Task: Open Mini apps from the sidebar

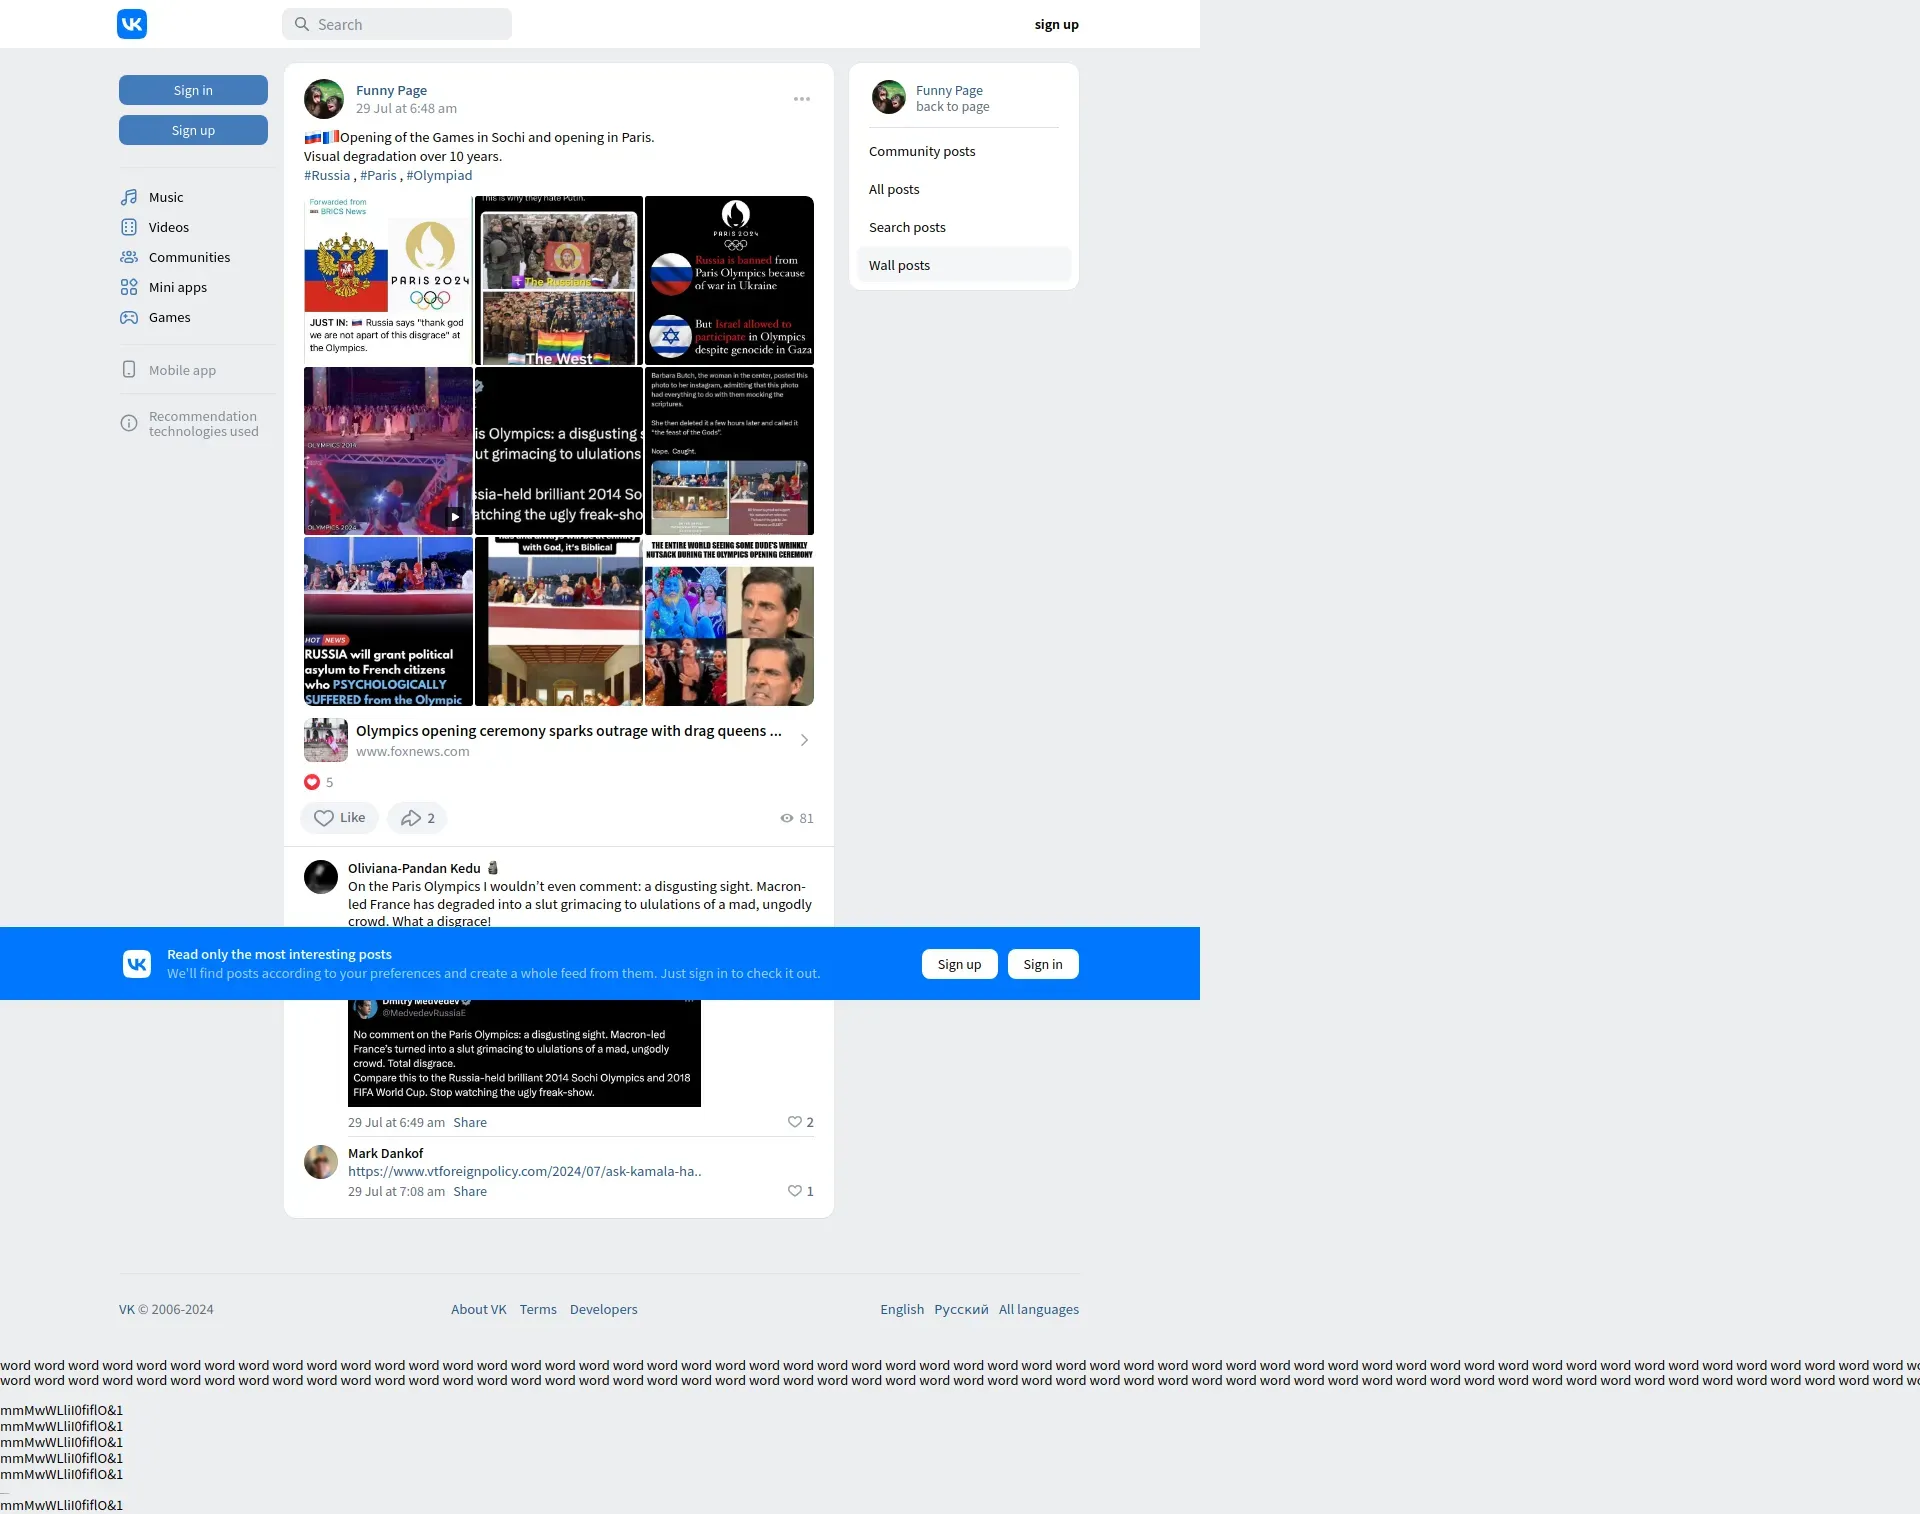Action: [x=177, y=287]
